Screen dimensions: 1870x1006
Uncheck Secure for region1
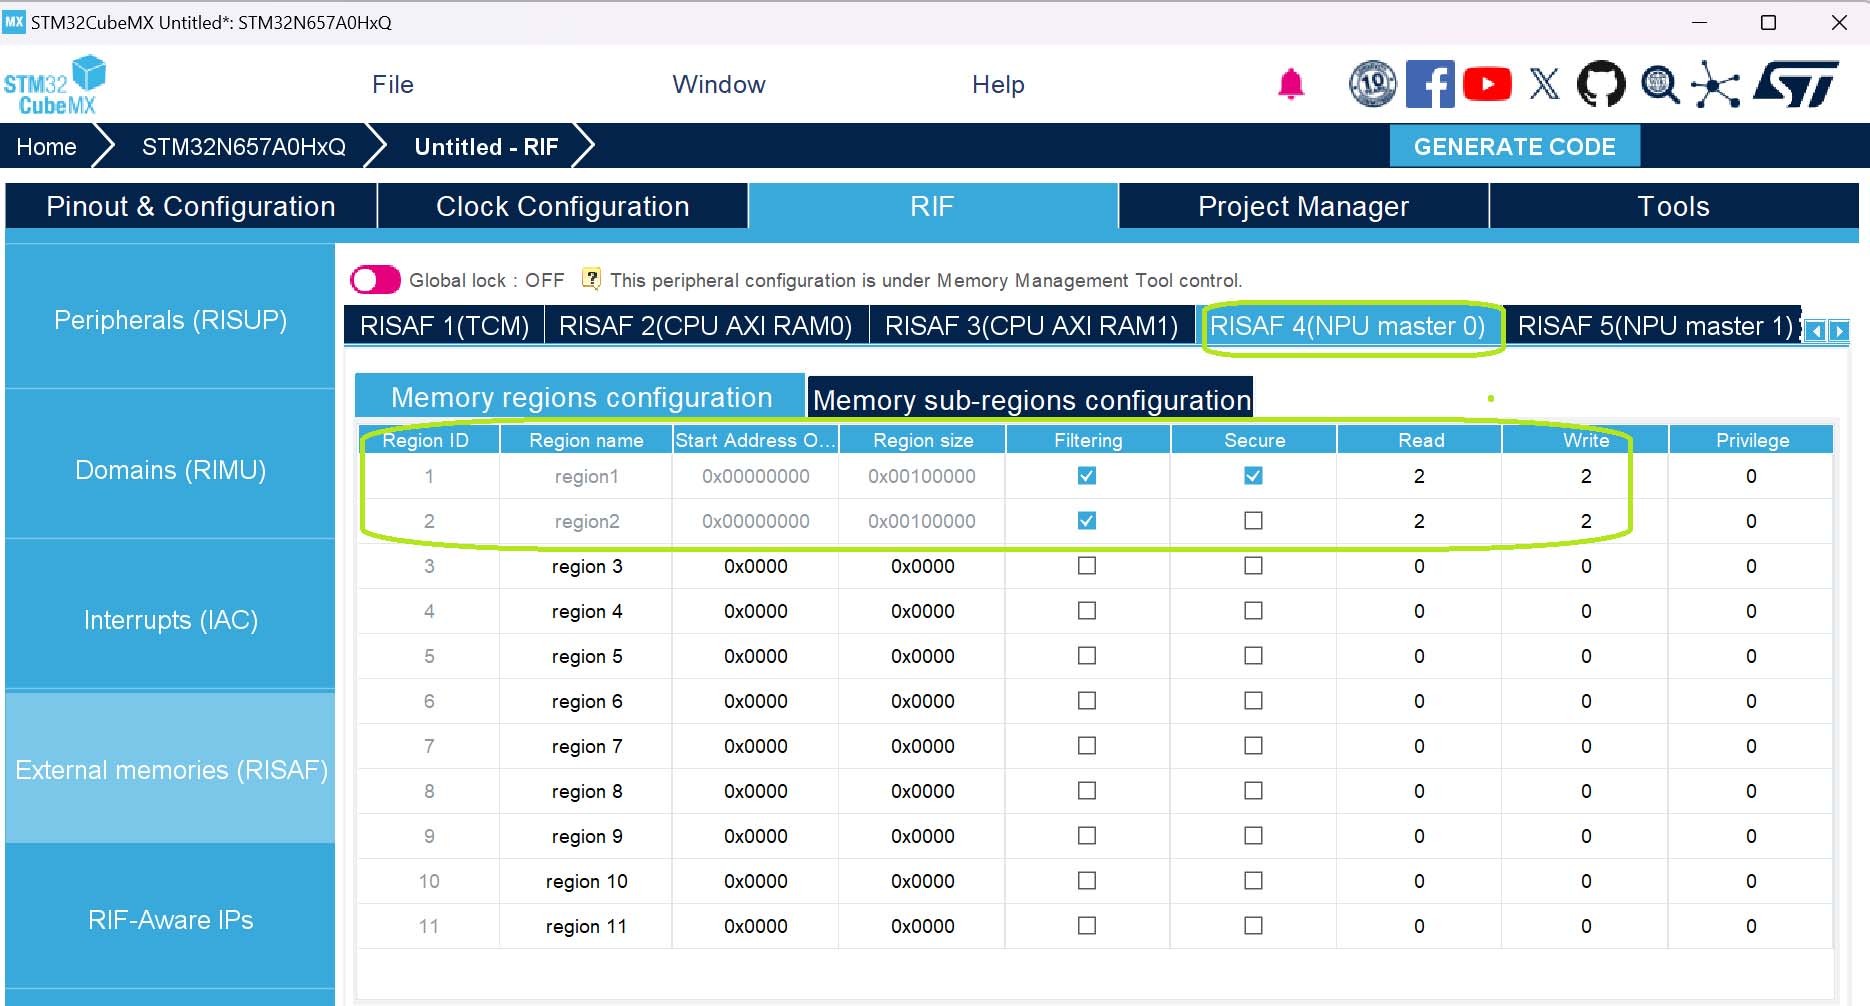coord(1253,476)
